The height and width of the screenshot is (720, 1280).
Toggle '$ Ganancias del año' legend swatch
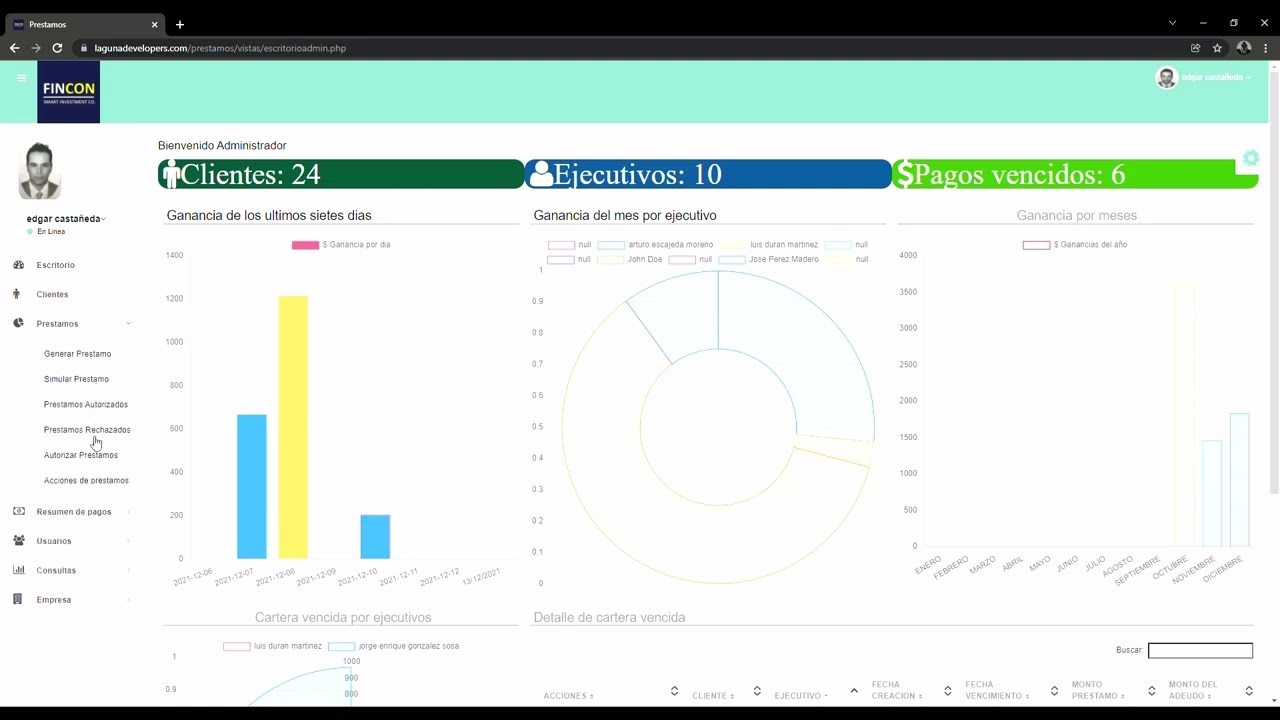(1036, 245)
